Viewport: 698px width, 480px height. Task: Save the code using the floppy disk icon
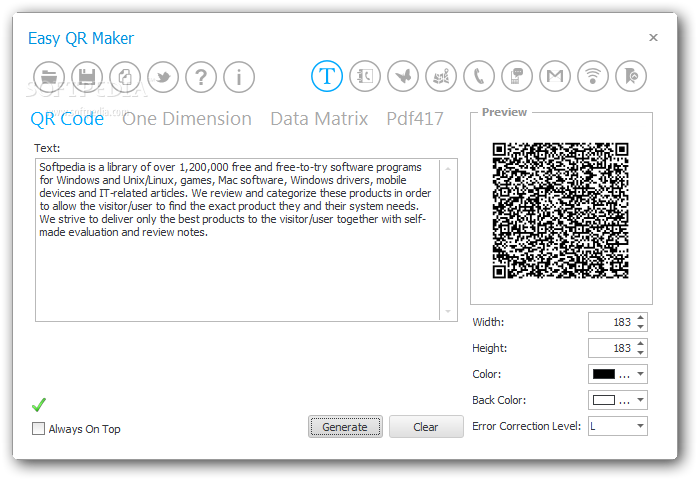click(x=87, y=77)
